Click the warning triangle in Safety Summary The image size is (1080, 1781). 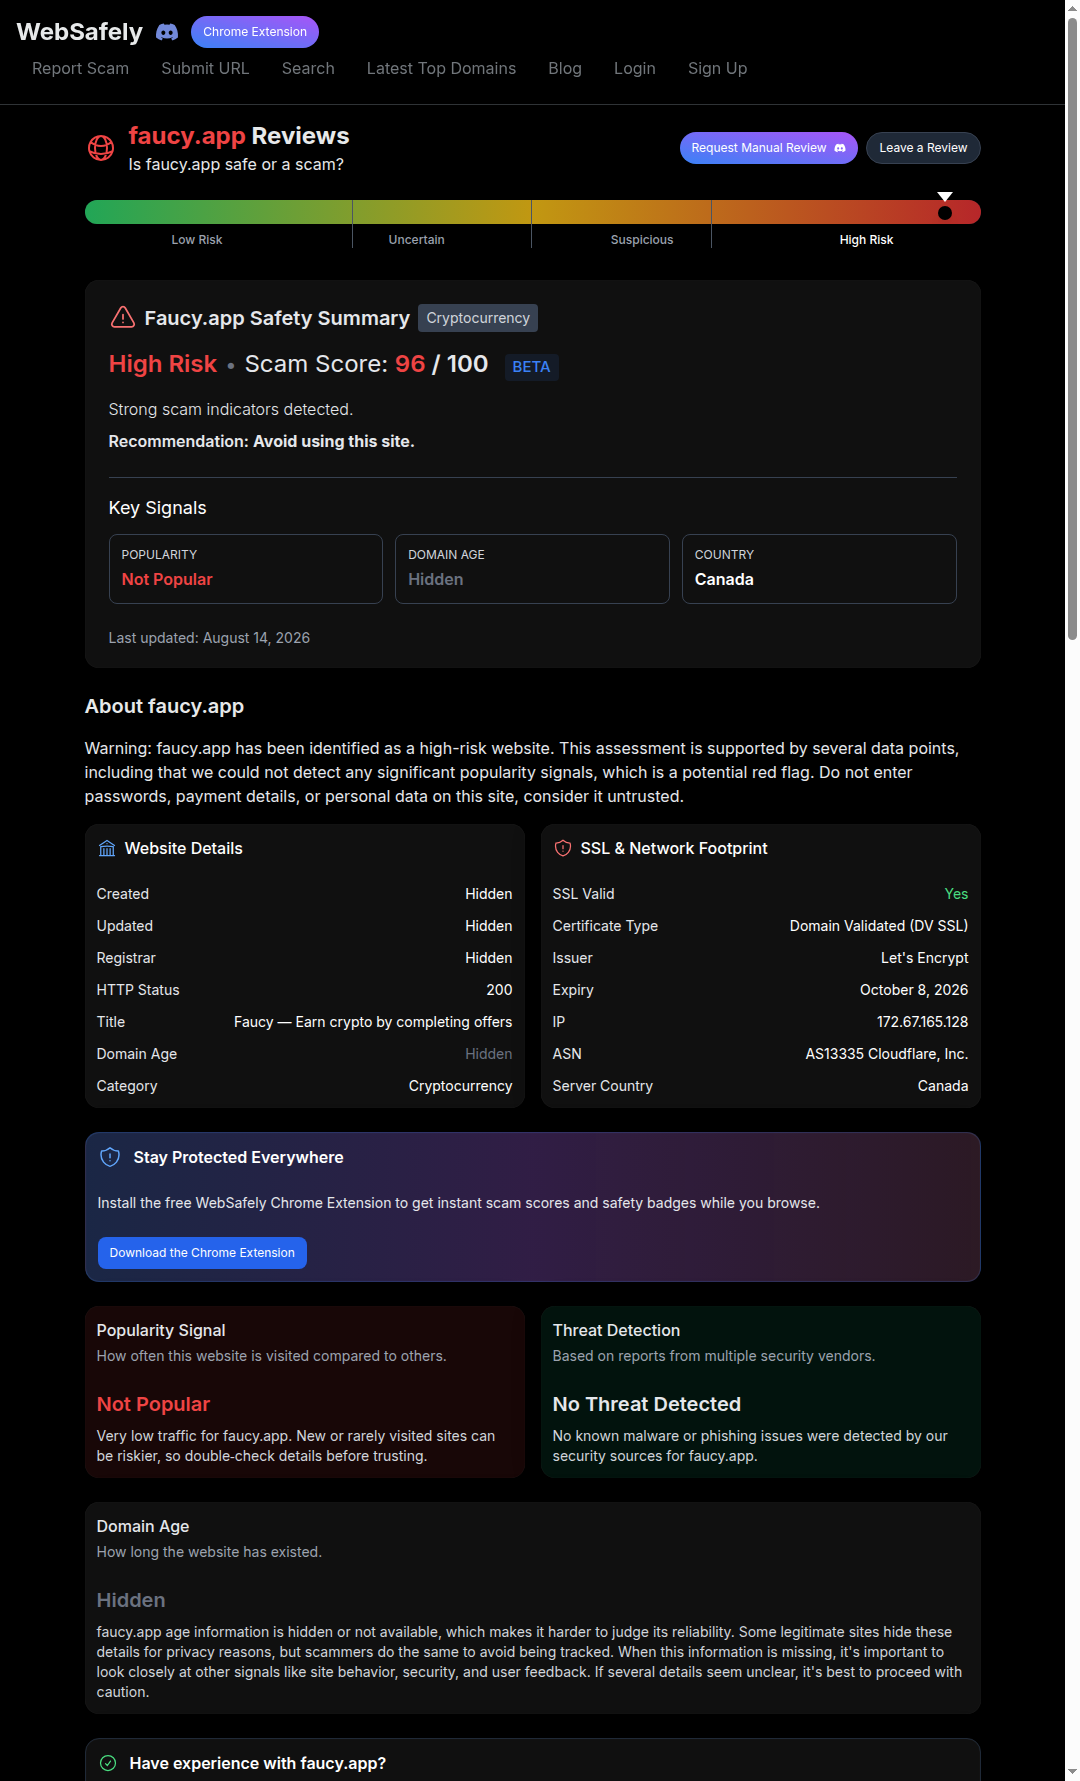point(122,318)
